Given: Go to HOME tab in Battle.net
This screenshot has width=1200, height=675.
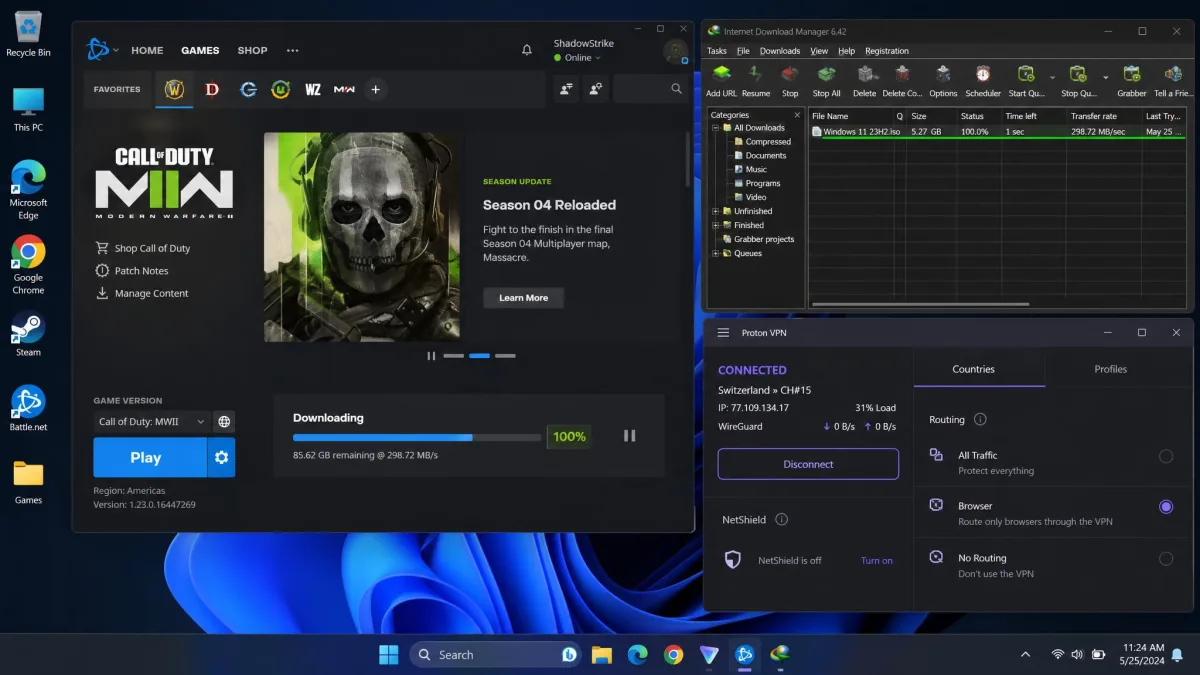Looking at the screenshot, I should 147,50.
